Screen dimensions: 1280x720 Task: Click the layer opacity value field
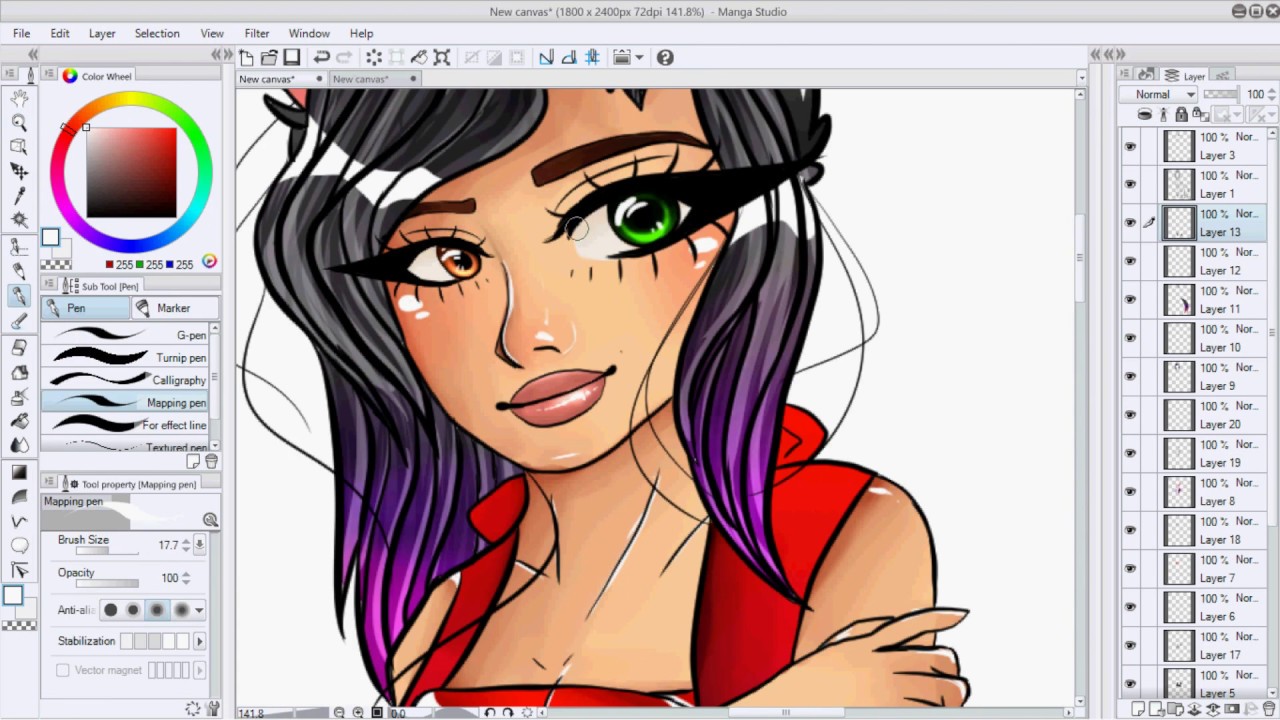(x=1254, y=94)
